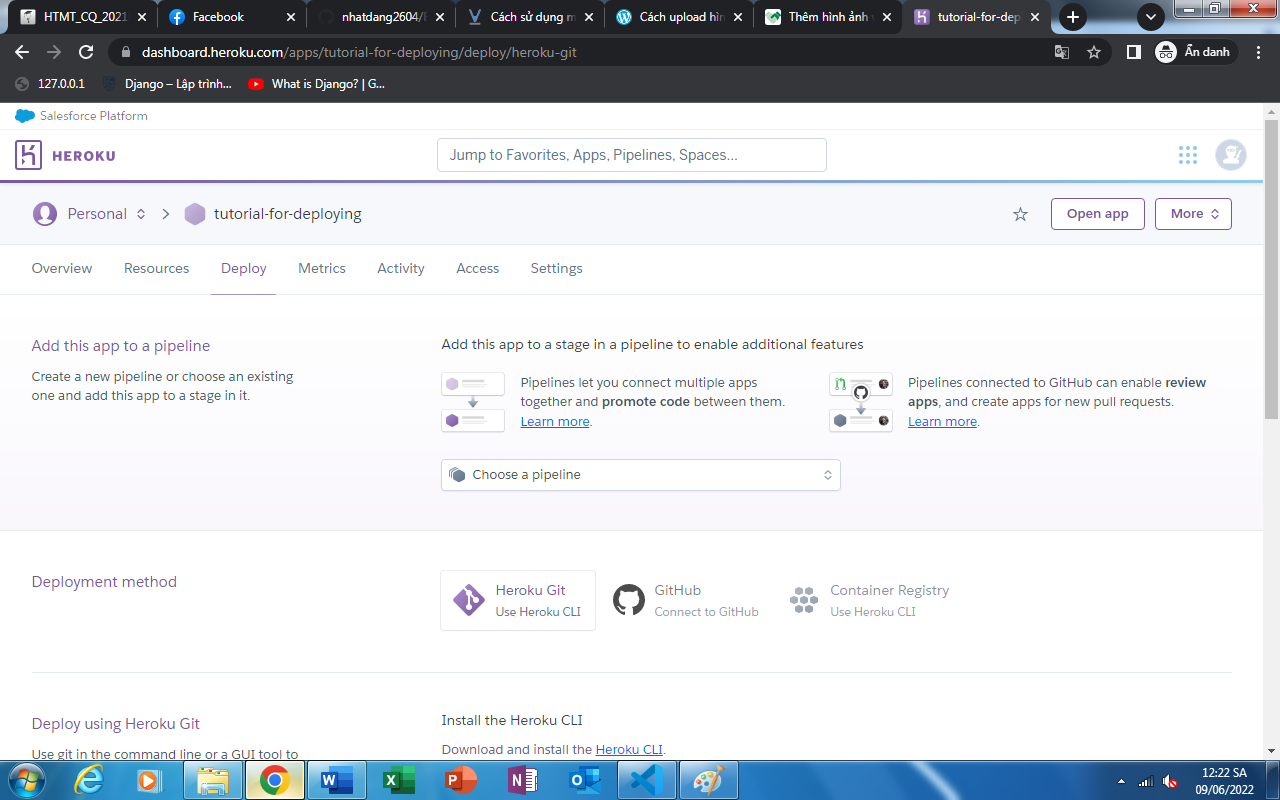Select the GitHub deployment method
The width and height of the screenshot is (1280, 800).
tap(686, 600)
